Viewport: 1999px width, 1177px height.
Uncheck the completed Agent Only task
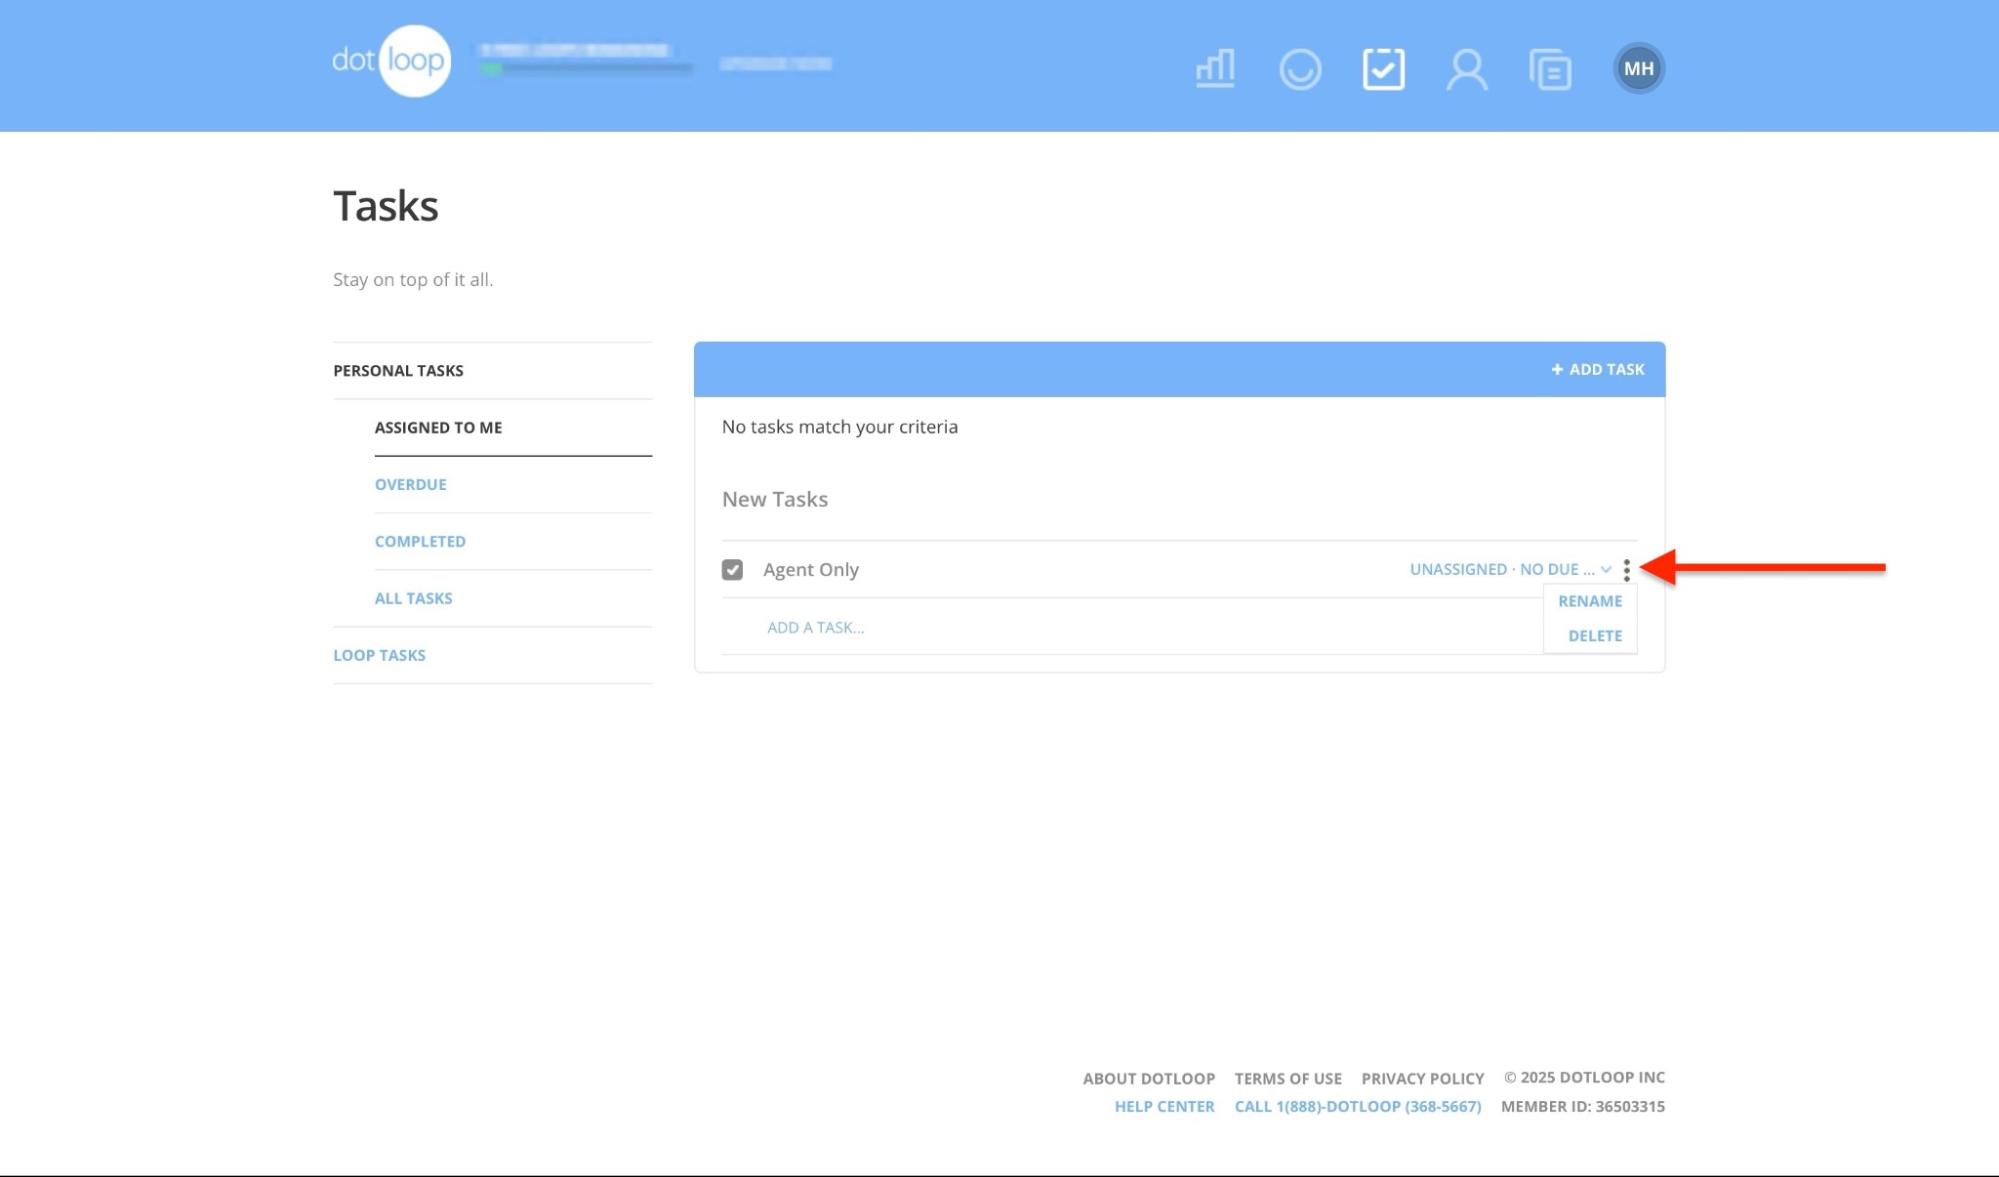click(733, 569)
